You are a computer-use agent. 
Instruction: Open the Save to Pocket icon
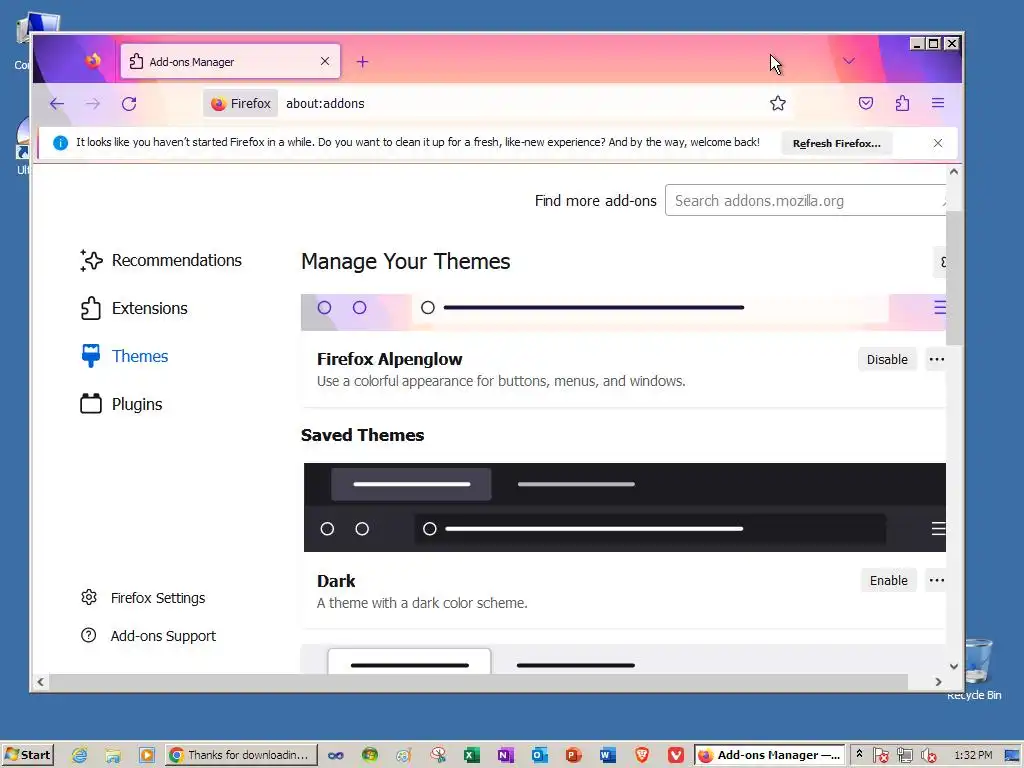(866, 103)
